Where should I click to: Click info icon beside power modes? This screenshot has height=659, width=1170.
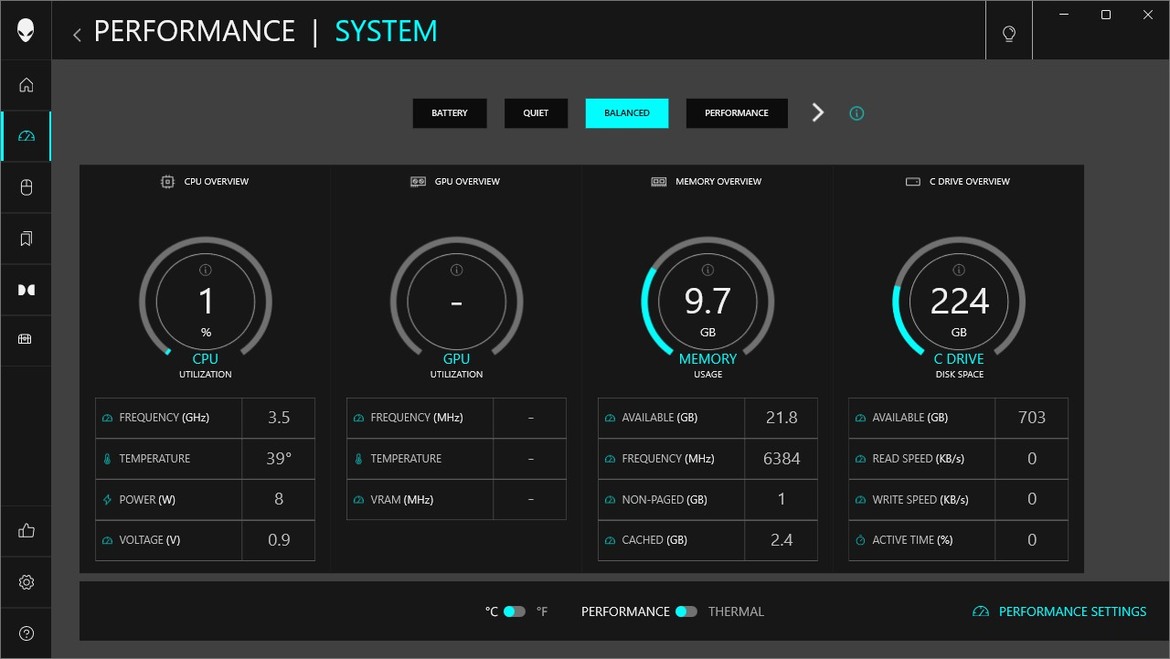pos(856,113)
